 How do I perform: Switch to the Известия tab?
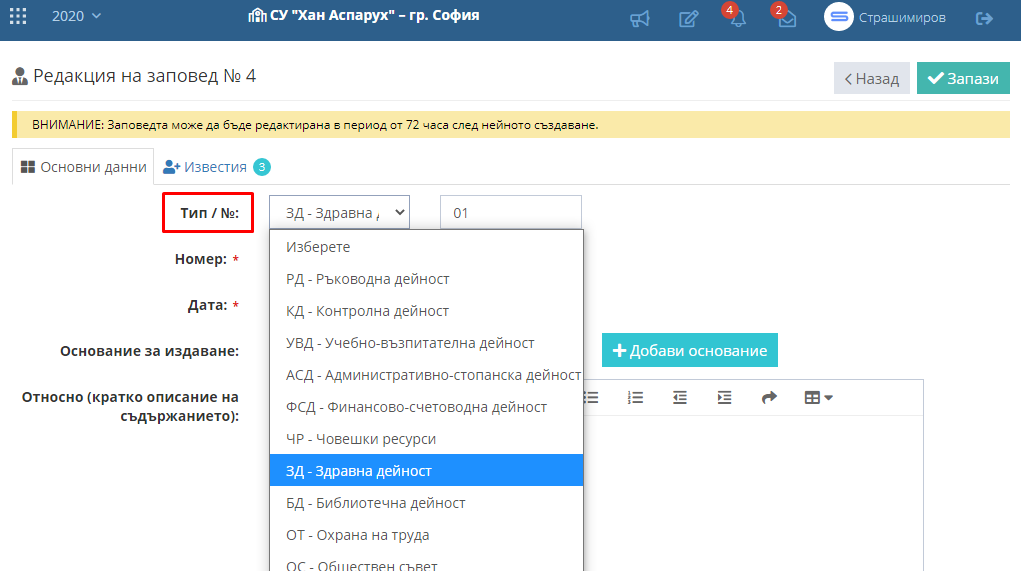[216, 167]
